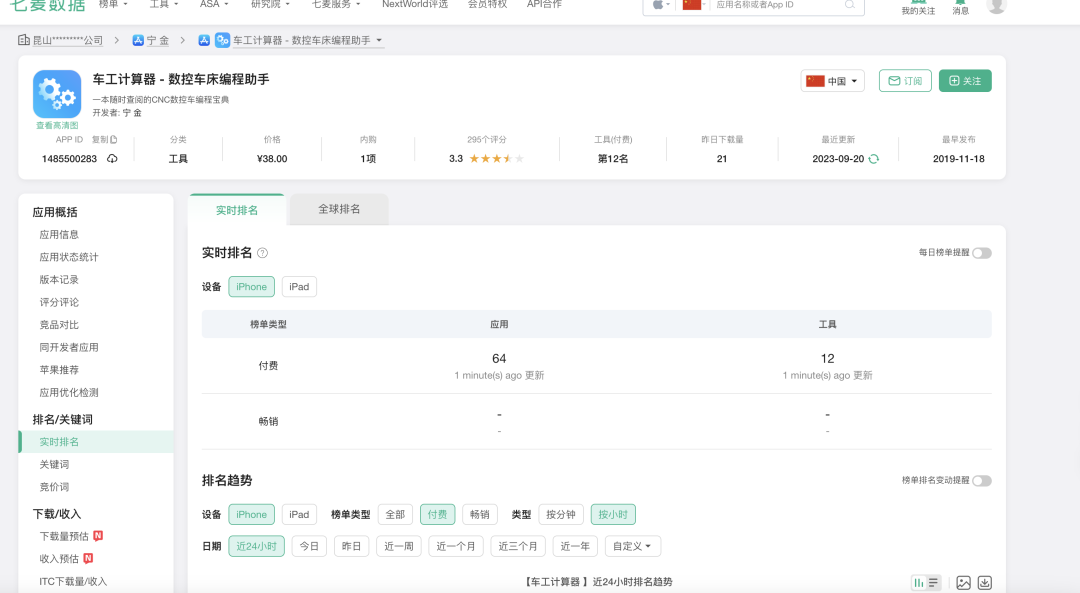The width and height of the screenshot is (1080, 593).
Task: Open the 七麦服务 menu
Action: (x=335, y=4)
